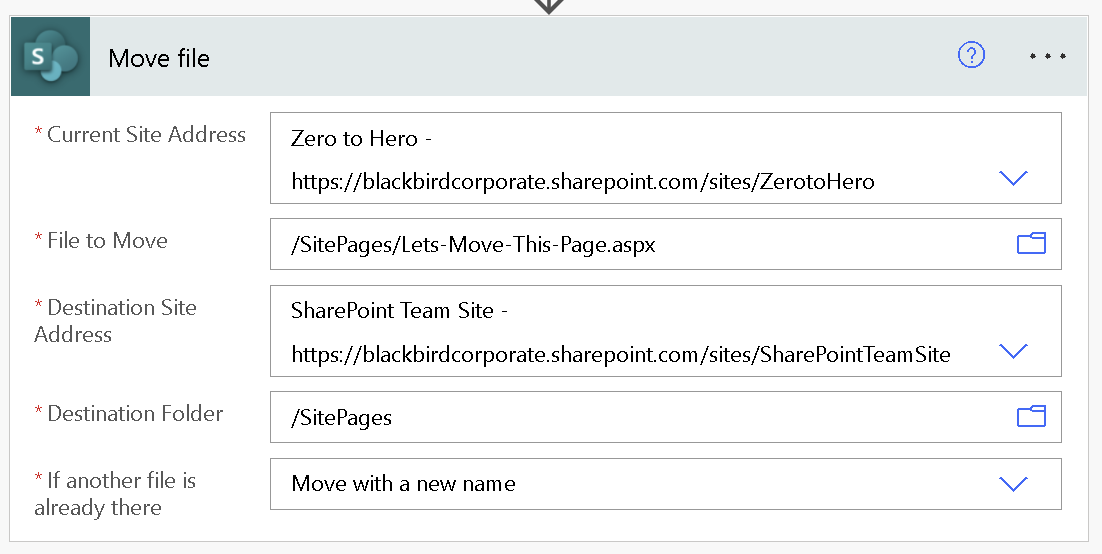Click the Current Site Address label
Screen dimensions: 1102x554
click(146, 135)
